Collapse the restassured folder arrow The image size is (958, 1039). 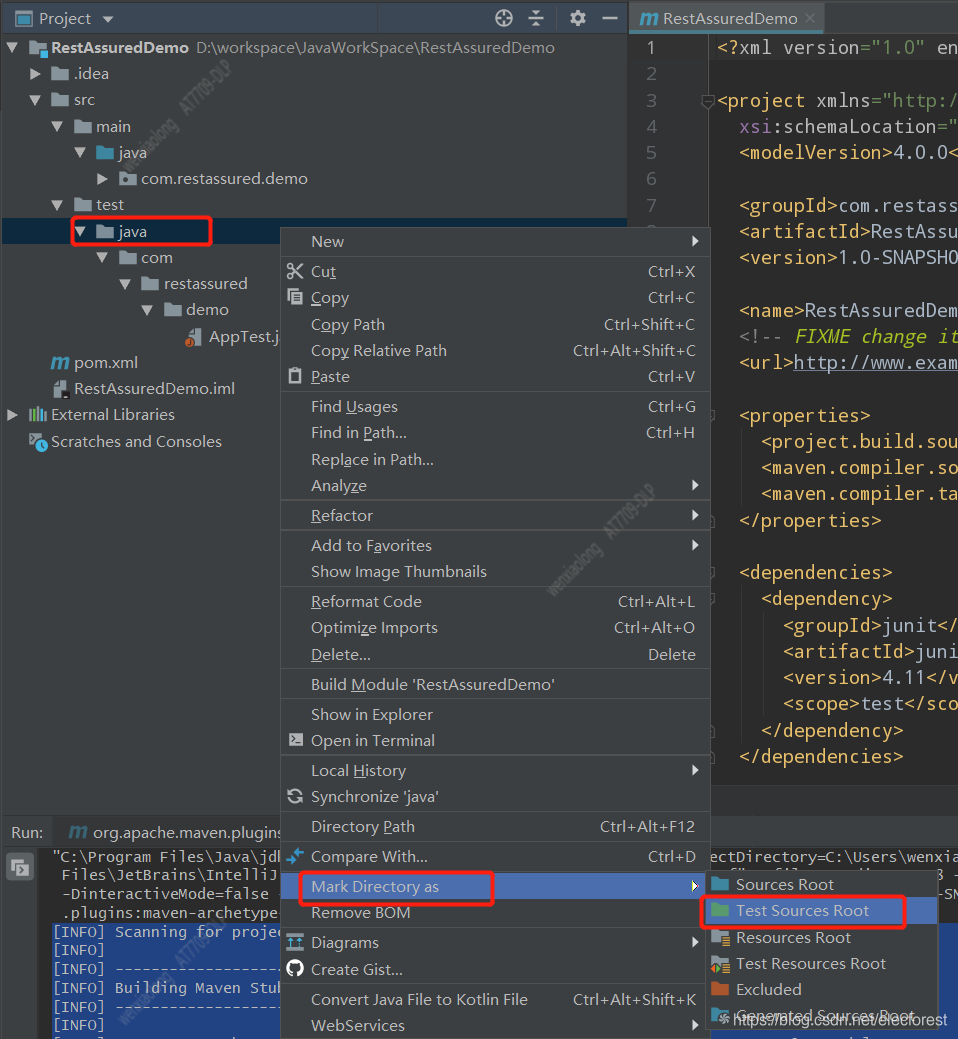(x=125, y=284)
